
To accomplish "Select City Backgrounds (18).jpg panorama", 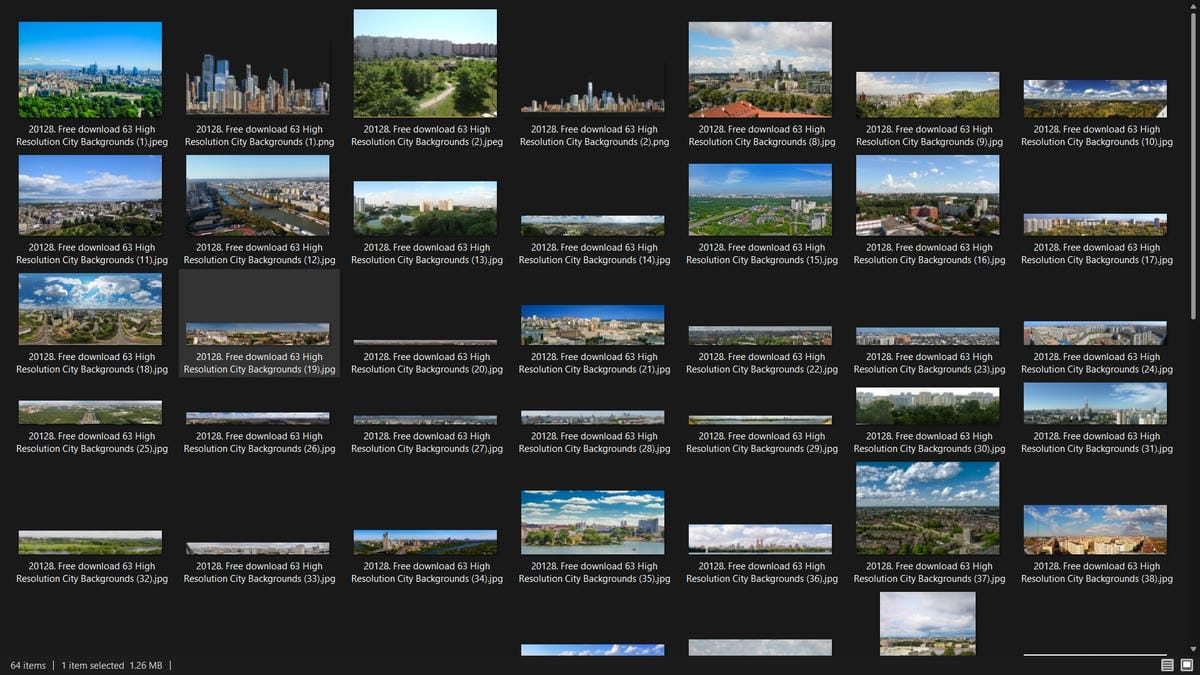I will tap(90, 309).
